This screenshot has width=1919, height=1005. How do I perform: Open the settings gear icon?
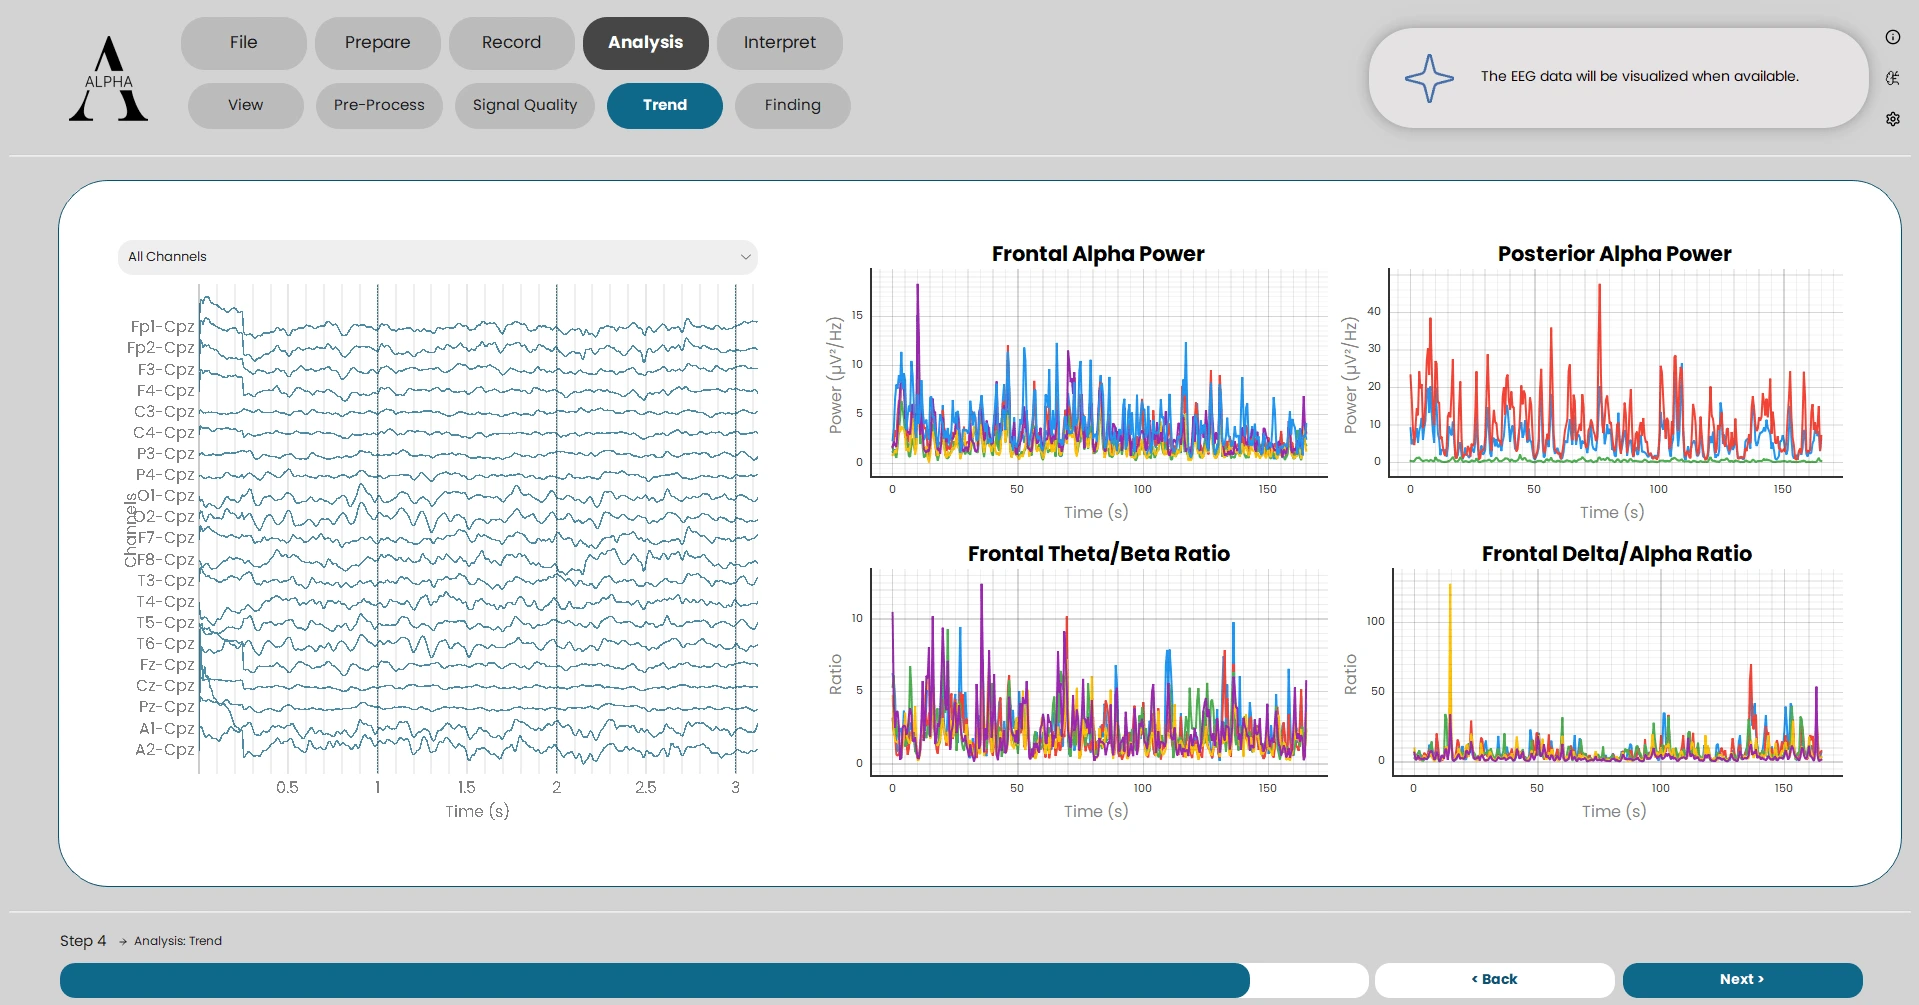(1892, 119)
